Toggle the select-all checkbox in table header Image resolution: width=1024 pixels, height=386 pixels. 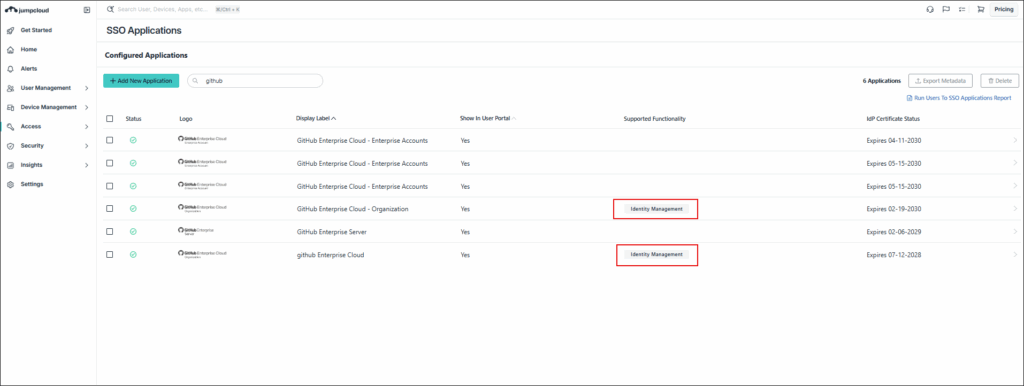(110, 119)
